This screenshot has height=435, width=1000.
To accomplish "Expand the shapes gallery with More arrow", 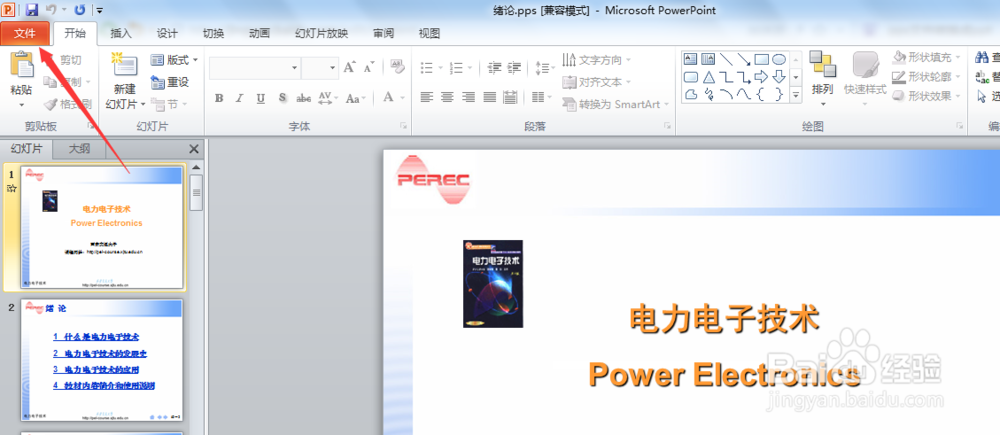I will (795, 95).
